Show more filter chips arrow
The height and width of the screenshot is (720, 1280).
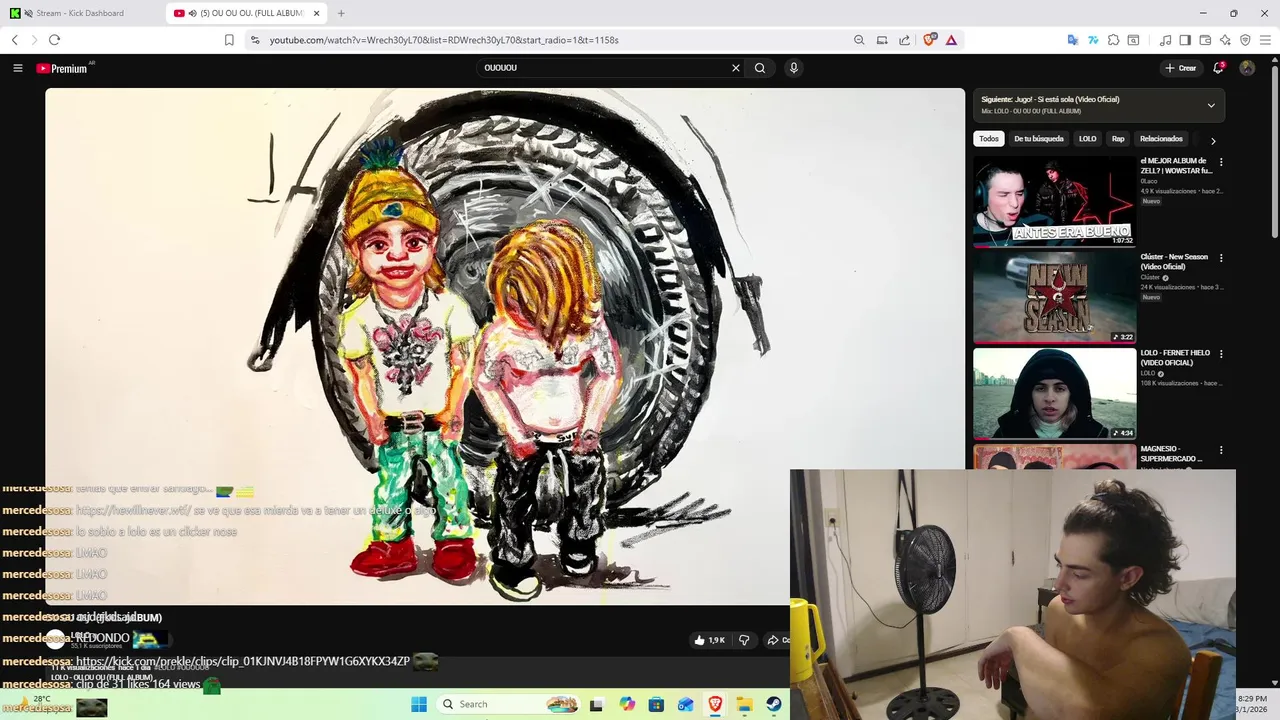point(1213,141)
